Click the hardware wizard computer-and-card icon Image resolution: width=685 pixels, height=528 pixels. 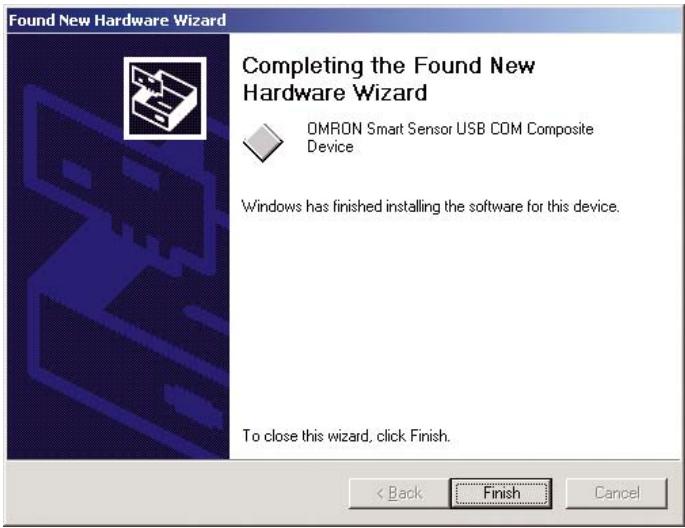click(x=165, y=98)
